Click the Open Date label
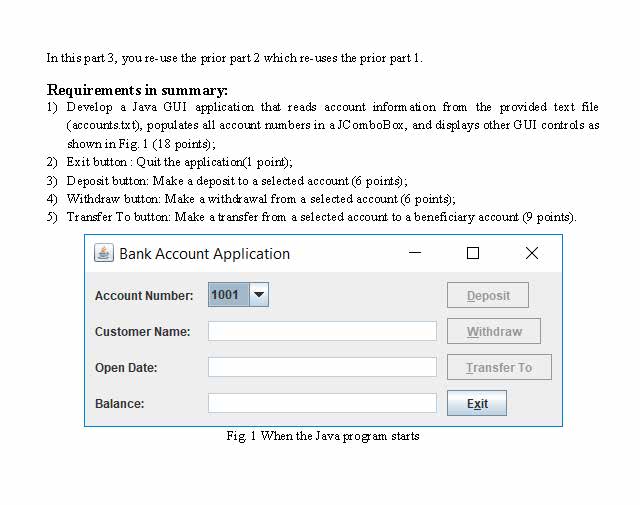The height and width of the screenshot is (505, 640). (x=126, y=368)
